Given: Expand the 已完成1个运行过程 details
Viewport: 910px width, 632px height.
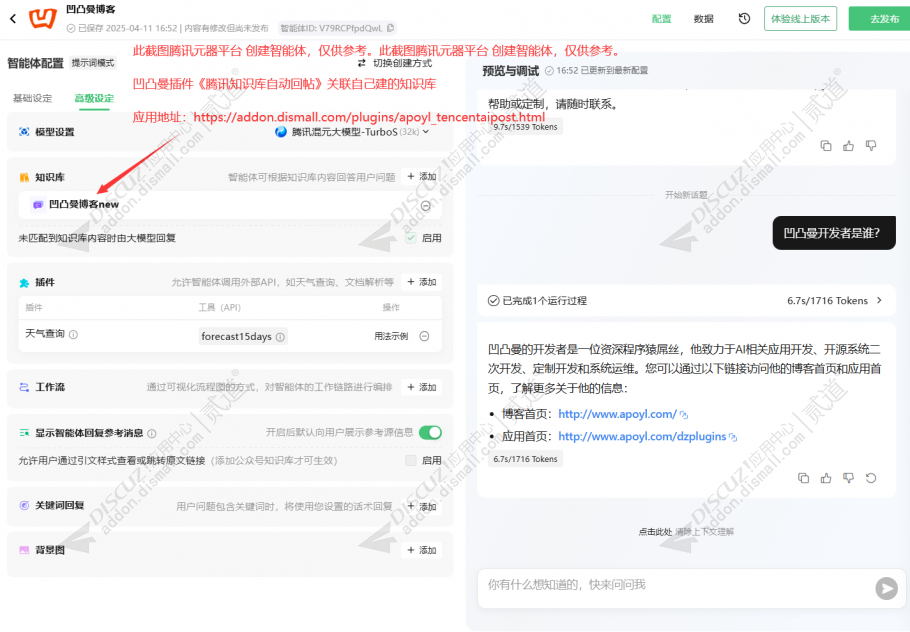Looking at the screenshot, I should (685, 301).
